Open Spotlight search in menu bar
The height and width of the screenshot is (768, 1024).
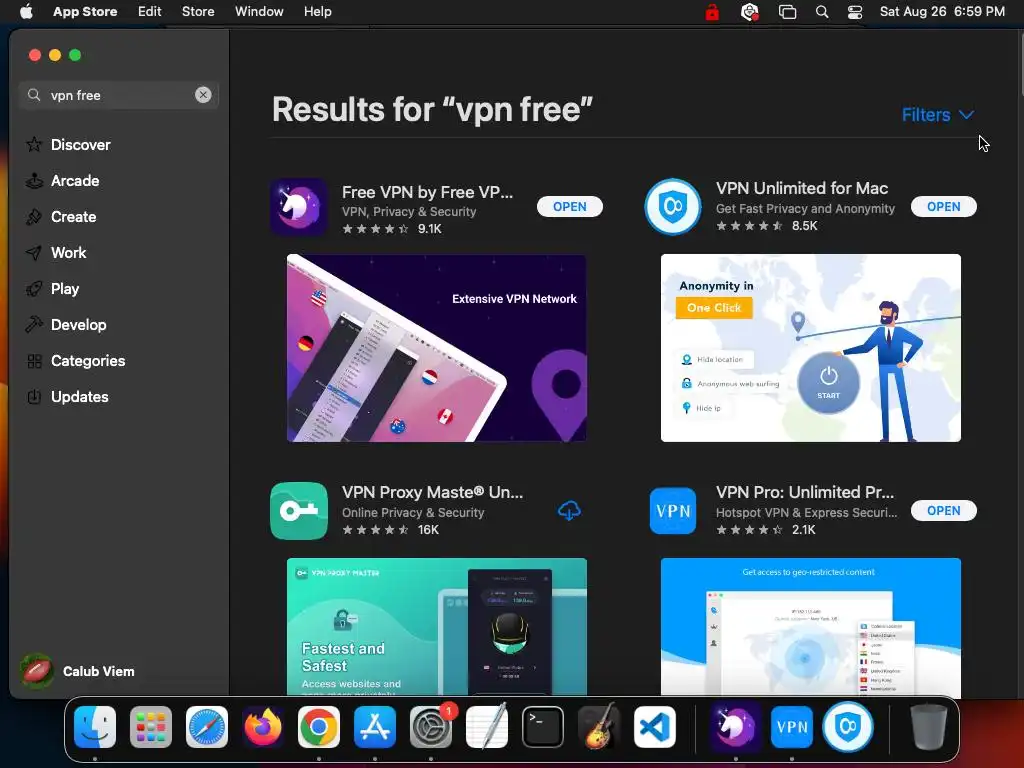822,12
